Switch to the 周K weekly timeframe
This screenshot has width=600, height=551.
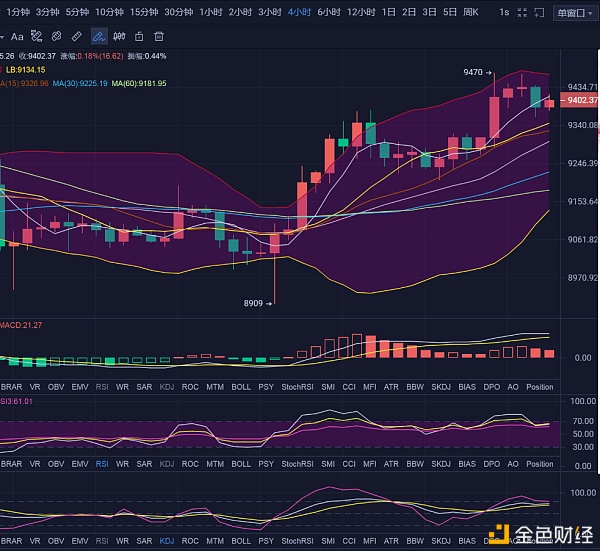(471, 12)
